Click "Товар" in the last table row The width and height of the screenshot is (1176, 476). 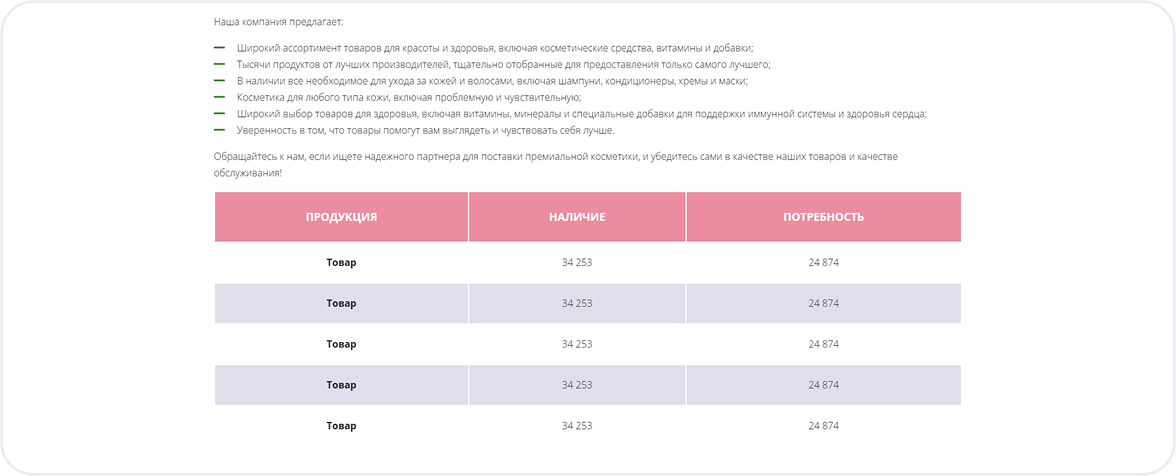341,426
